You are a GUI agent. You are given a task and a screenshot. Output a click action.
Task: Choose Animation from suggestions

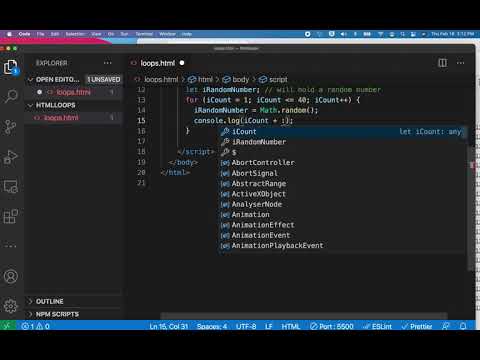tap(342, 214)
